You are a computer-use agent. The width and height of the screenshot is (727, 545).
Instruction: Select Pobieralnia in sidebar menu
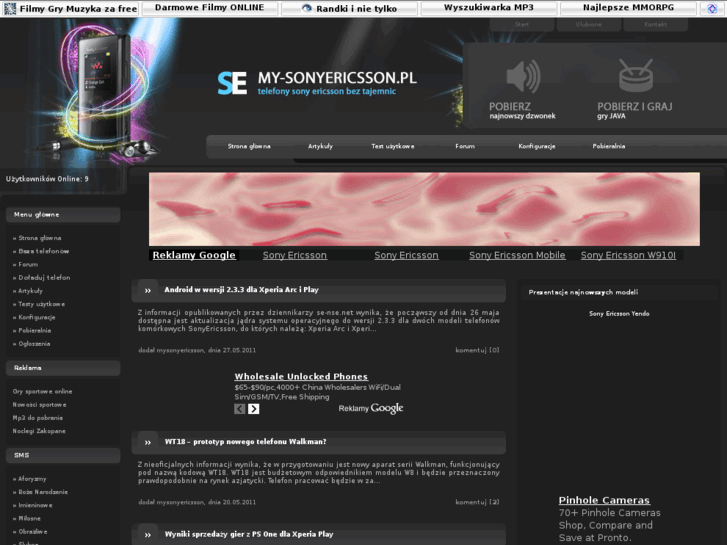pyautogui.click(x=35, y=331)
